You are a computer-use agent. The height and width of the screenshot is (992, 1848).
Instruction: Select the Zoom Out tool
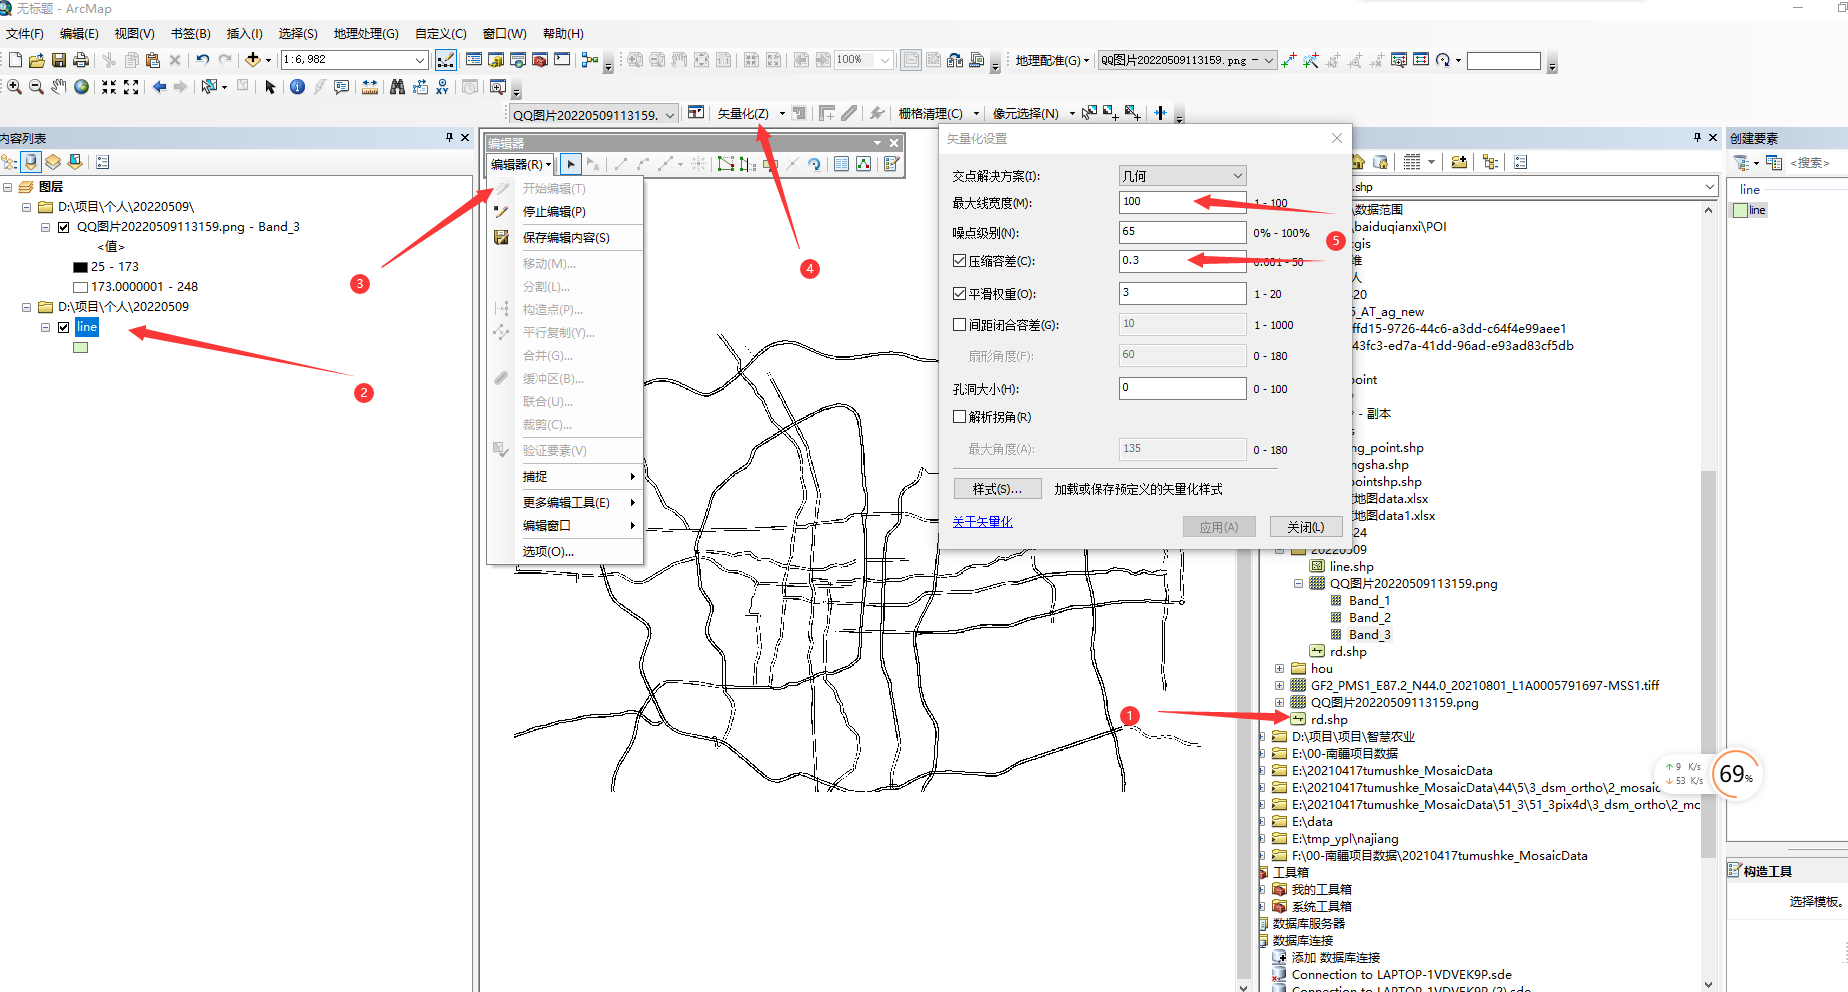(x=36, y=87)
